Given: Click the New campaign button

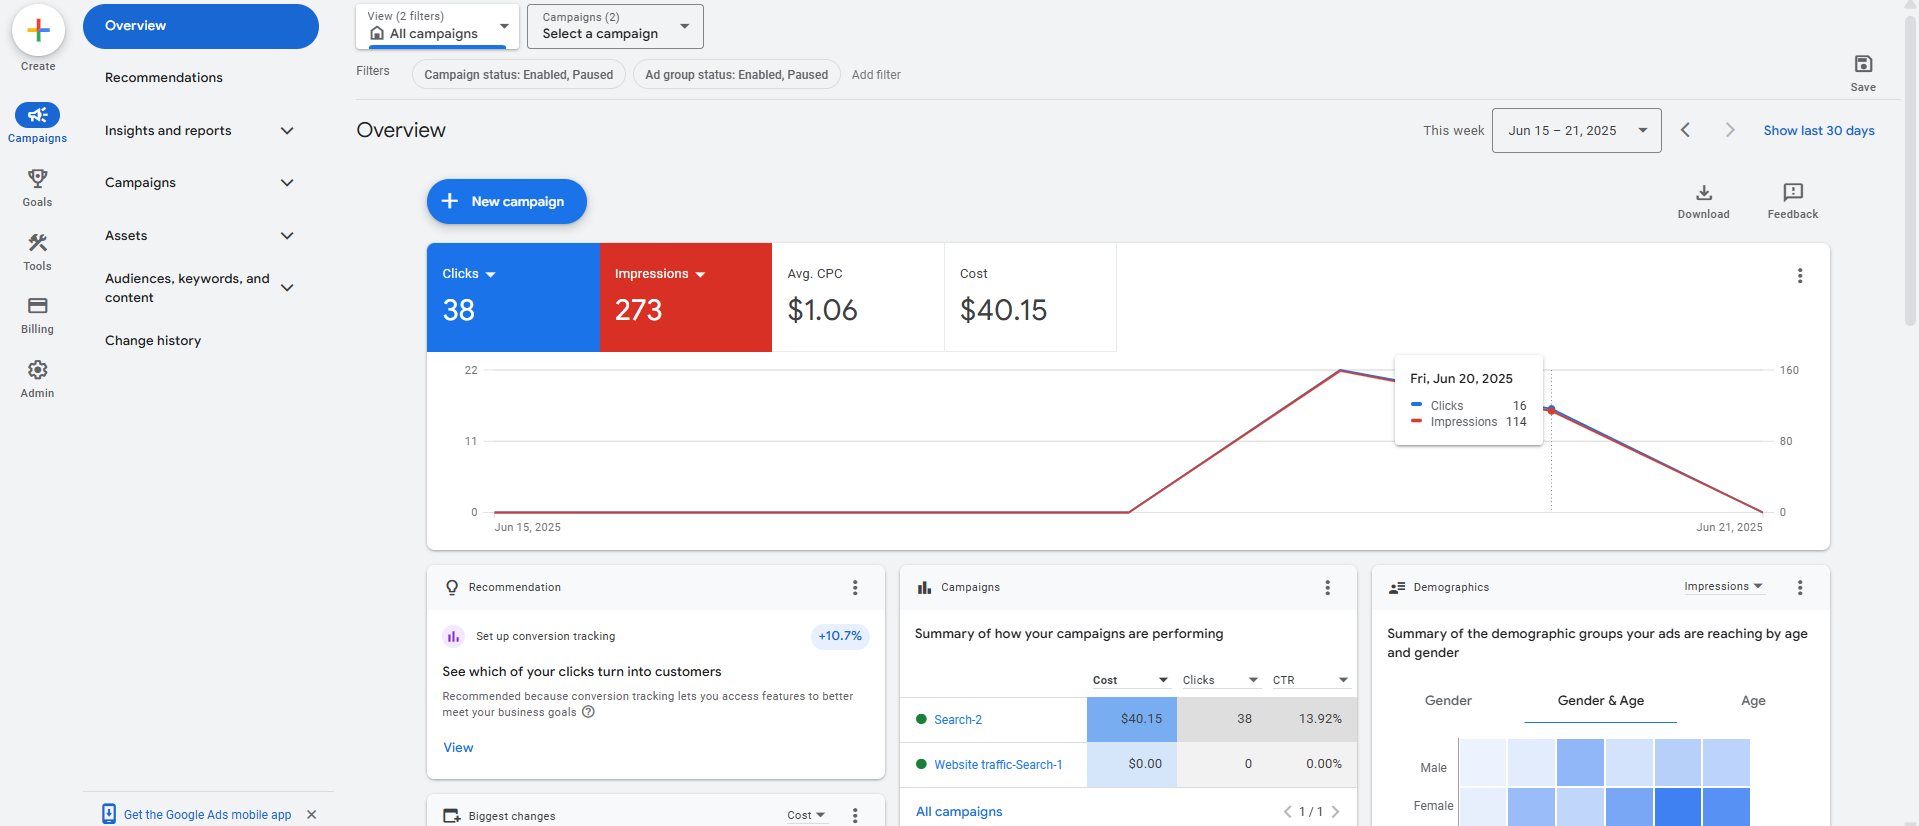Looking at the screenshot, I should pos(507,201).
